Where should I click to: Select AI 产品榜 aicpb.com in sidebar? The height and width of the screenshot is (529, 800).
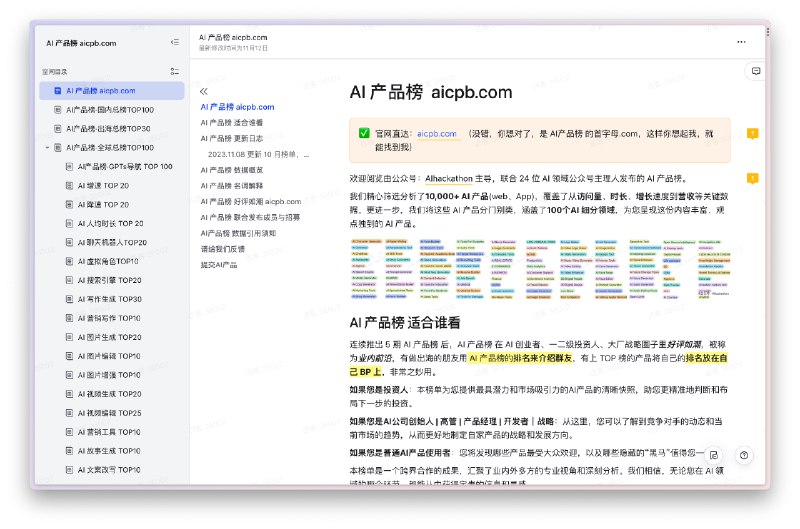click(x=112, y=91)
